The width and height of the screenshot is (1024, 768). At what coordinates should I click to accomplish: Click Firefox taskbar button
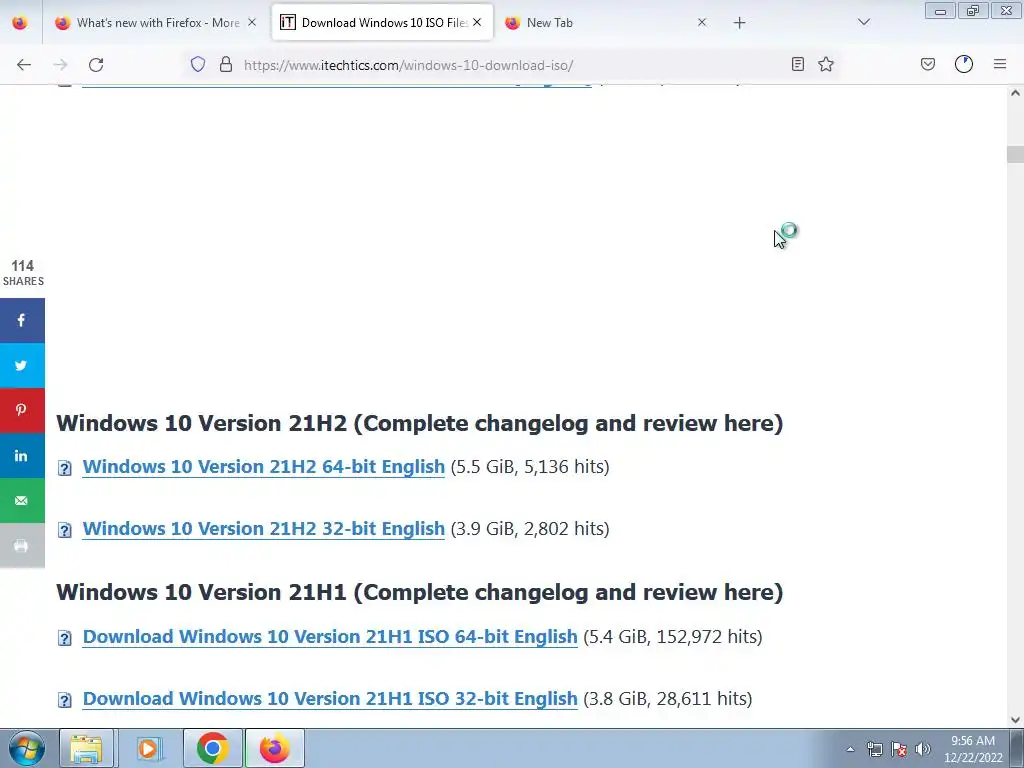[x=274, y=748]
